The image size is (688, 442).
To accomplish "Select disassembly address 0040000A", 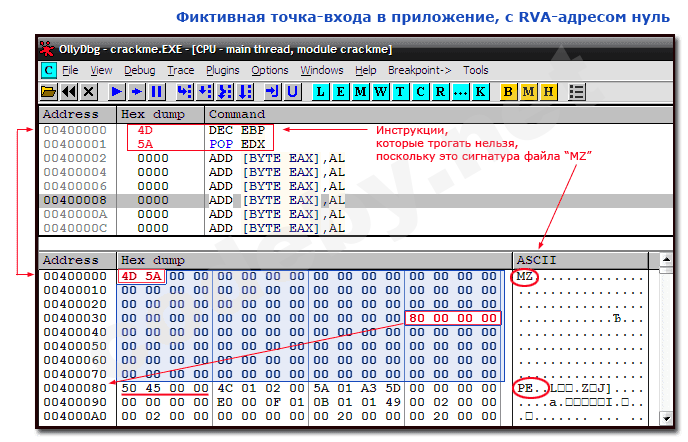I will coord(75,215).
